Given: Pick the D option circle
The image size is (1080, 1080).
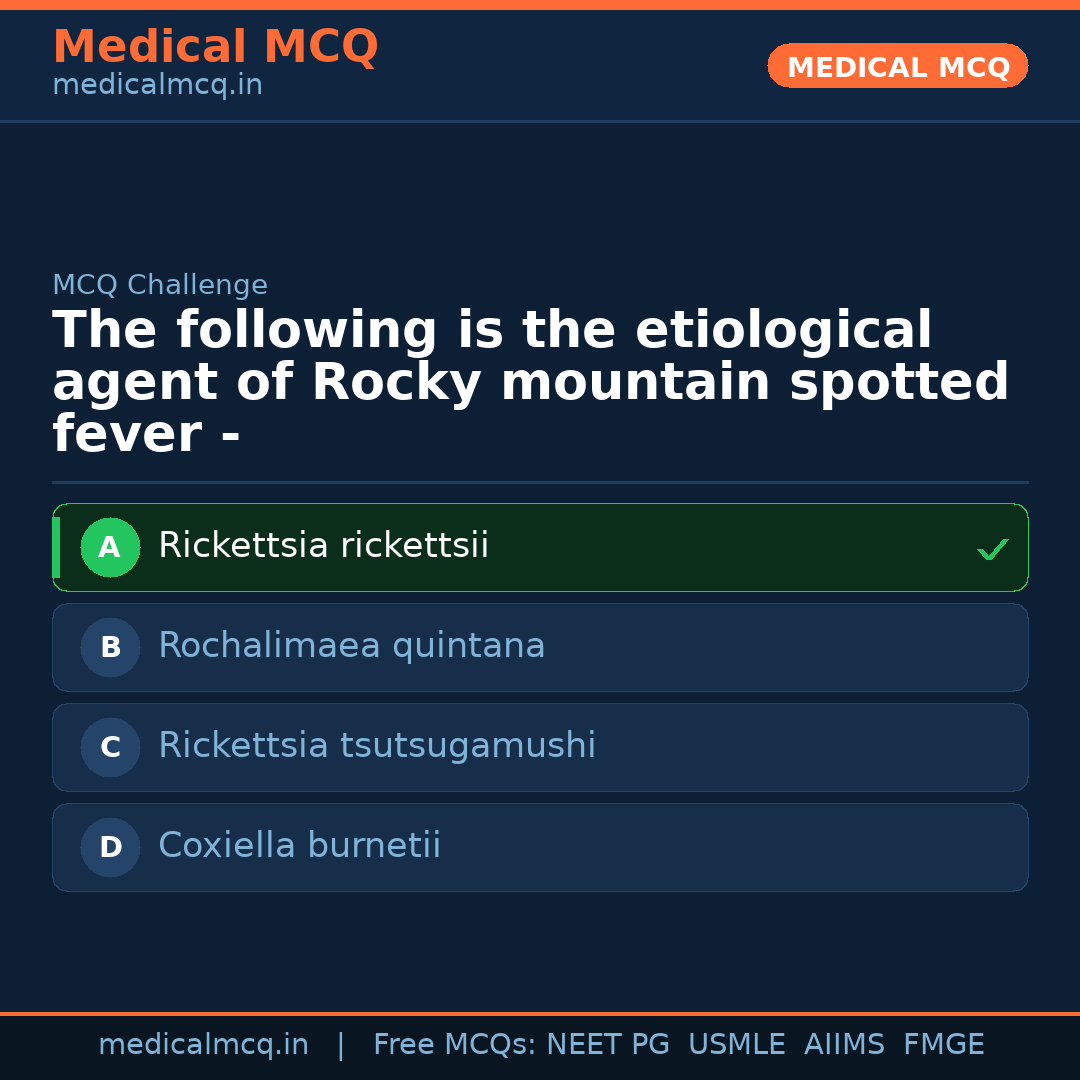Looking at the screenshot, I should pos(110,847).
